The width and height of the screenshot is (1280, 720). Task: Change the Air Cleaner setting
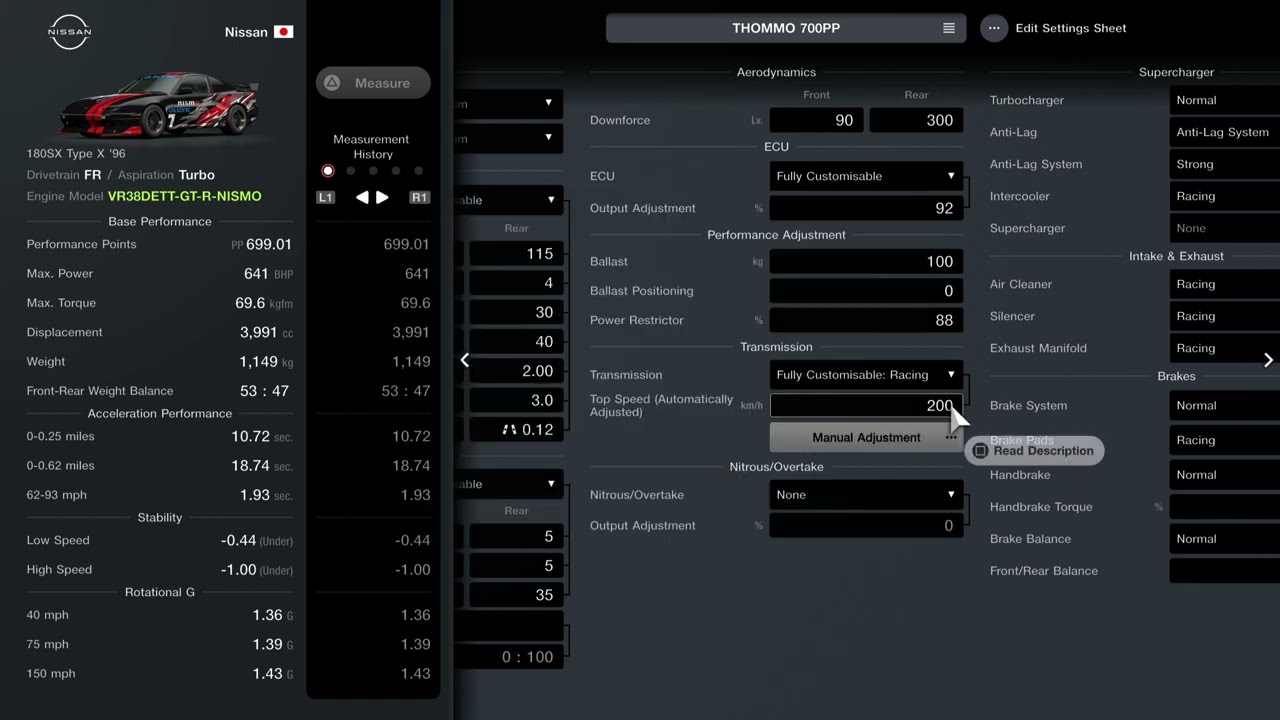1224,284
